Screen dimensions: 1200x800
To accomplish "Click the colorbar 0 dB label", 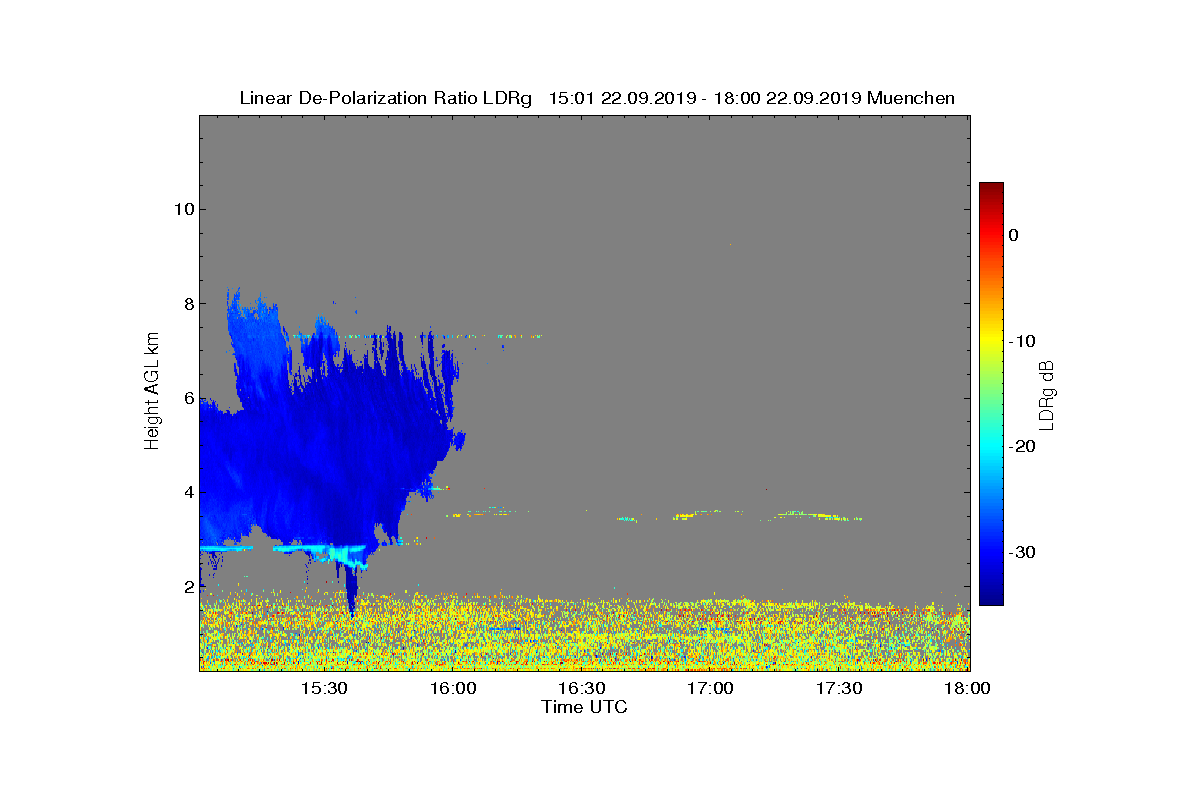I will (1013, 235).
